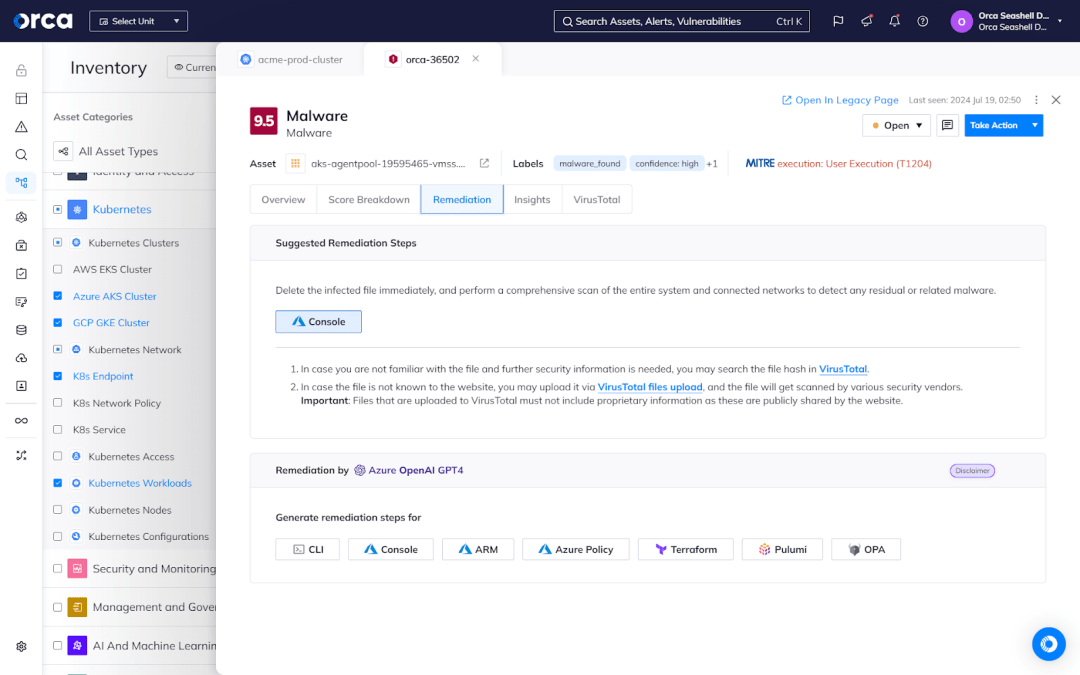The width and height of the screenshot is (1080, 675).
Task: Check the Management and Governance checkbox
Action: point(58,608)
